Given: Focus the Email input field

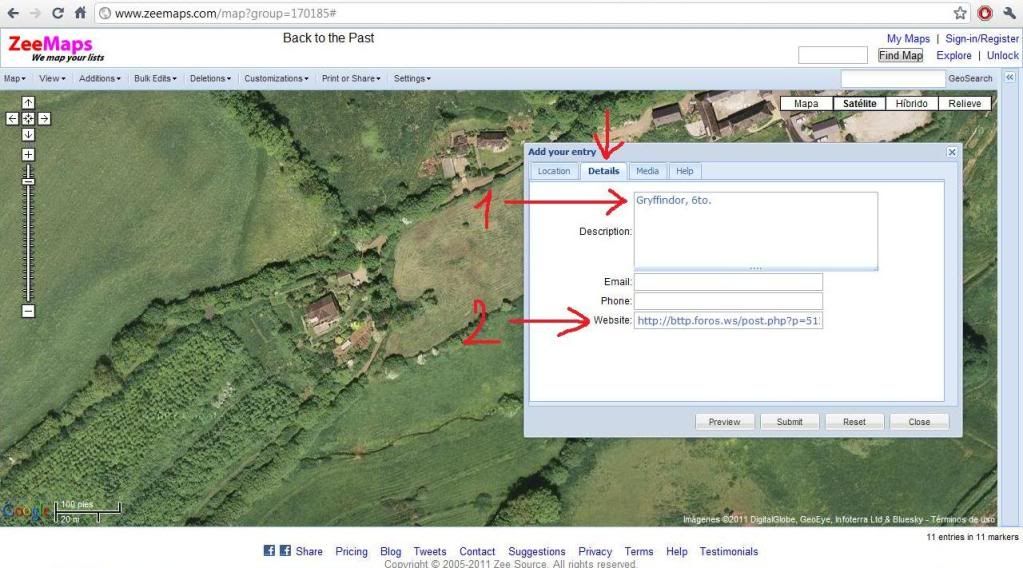Looking at the screenshot, I should pos(728,282).
